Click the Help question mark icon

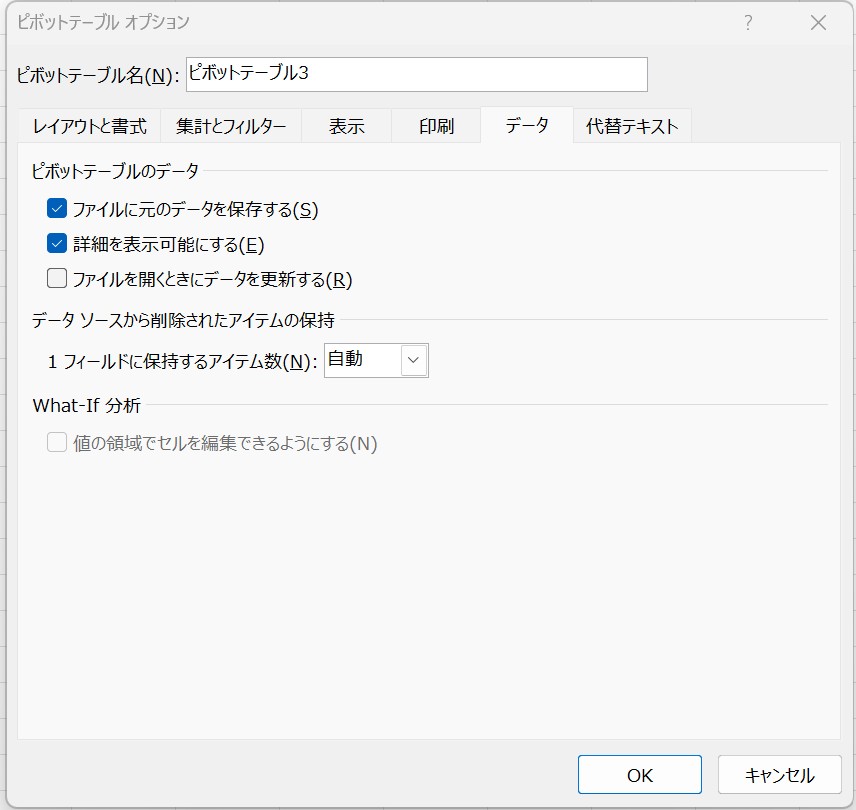coord(747,23)
